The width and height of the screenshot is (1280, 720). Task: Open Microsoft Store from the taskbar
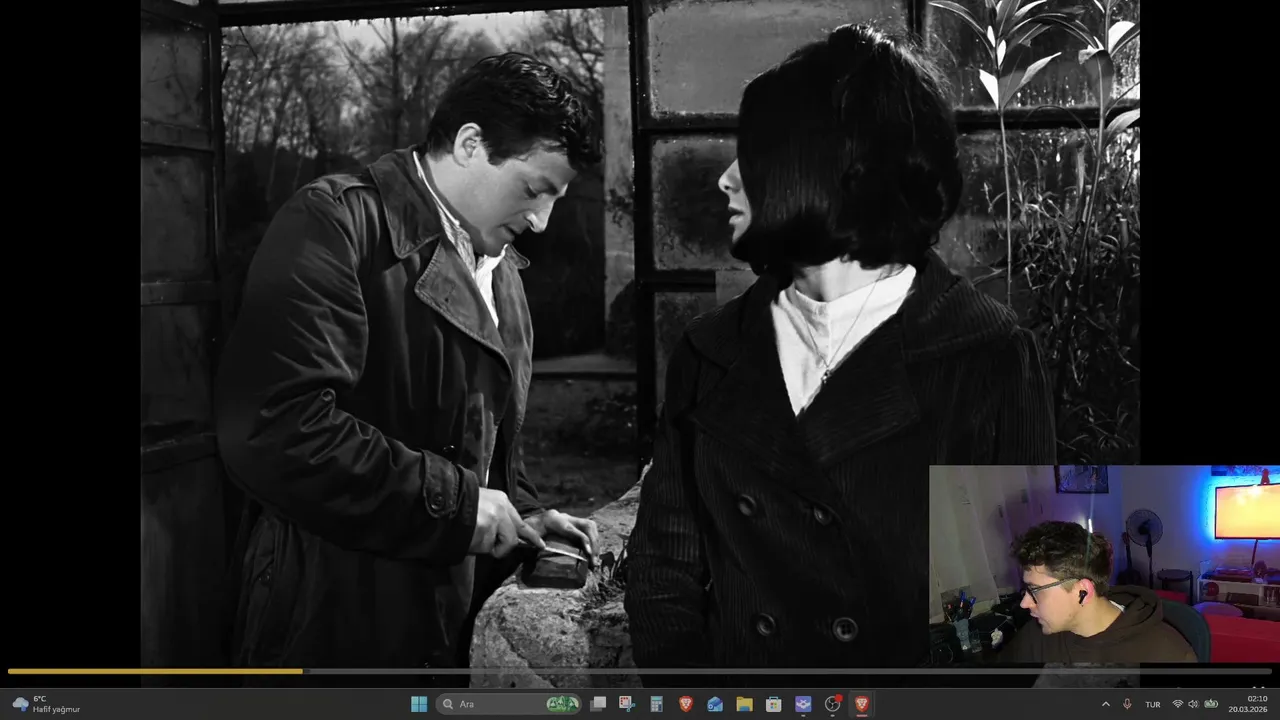[773, 704]
